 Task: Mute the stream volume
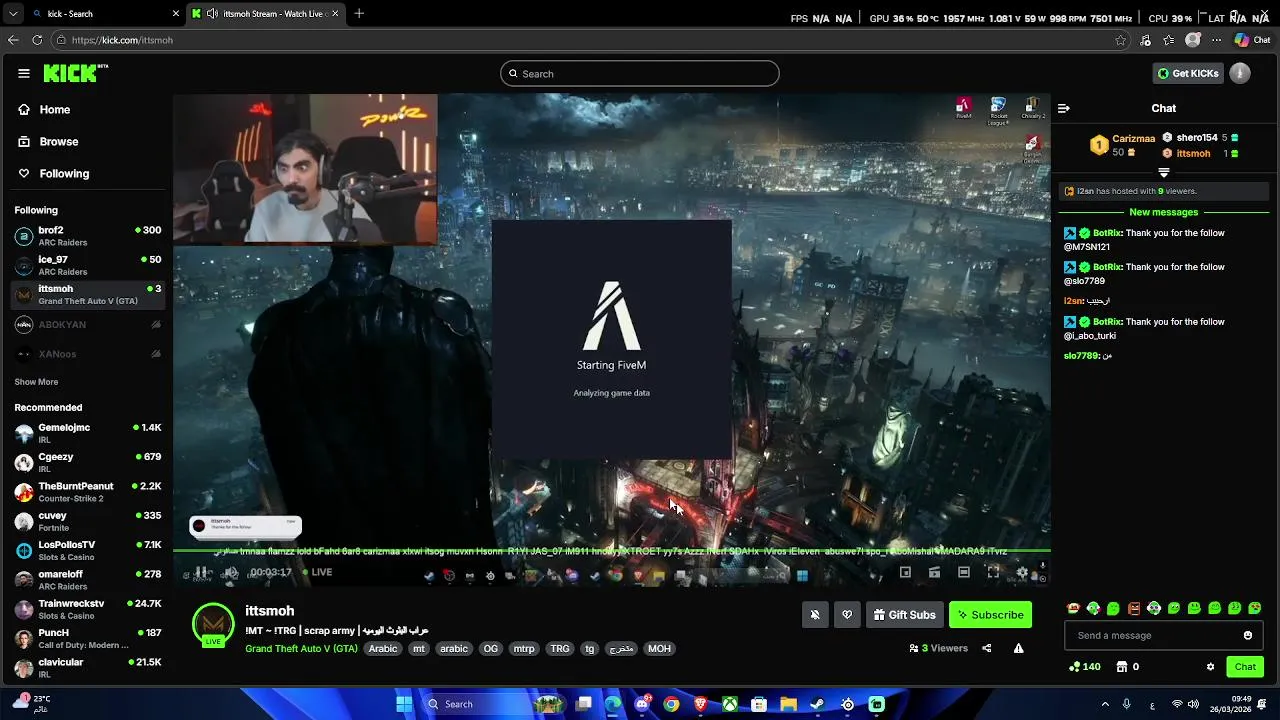(x=231, y=572)
